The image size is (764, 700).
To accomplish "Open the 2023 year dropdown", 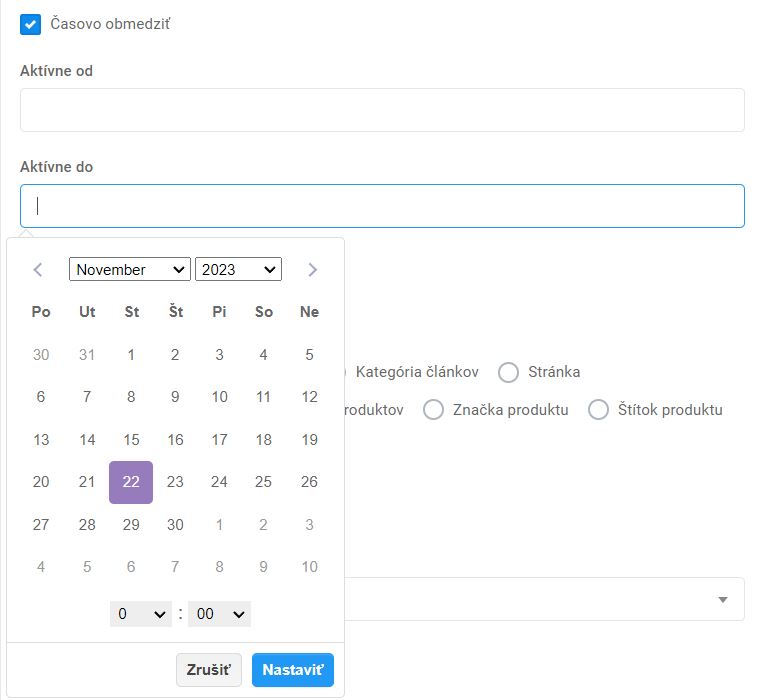I will (x=238, y=270).
